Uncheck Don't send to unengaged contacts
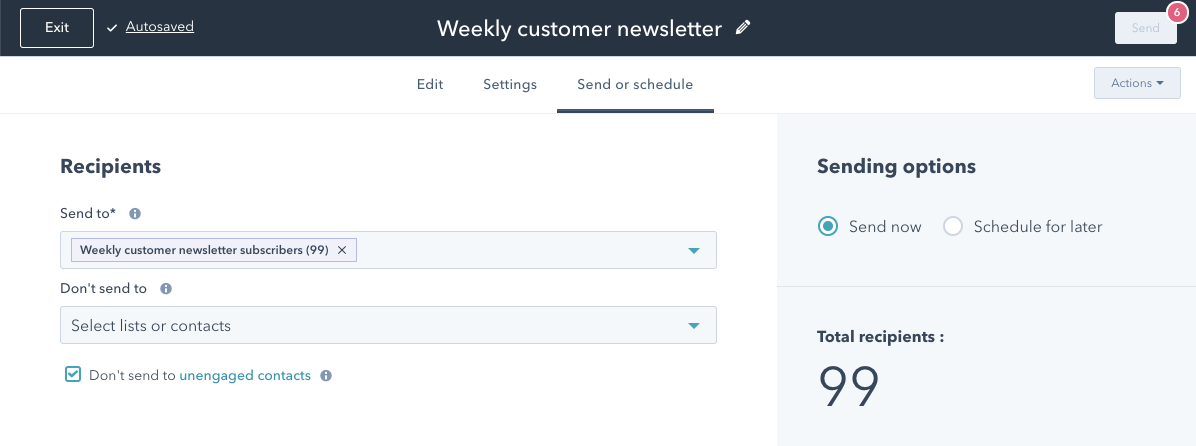 click(x=72, y=374)
